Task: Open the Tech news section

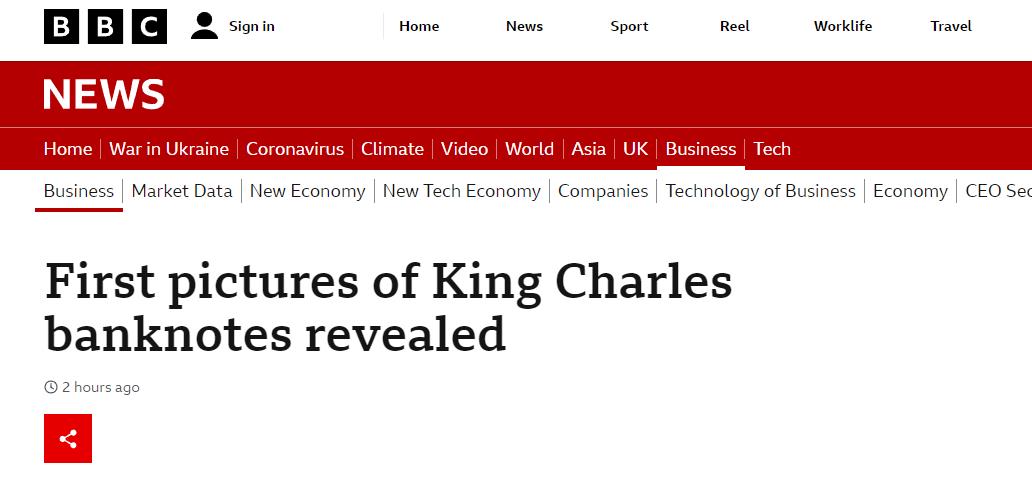Action: point(772,149)
